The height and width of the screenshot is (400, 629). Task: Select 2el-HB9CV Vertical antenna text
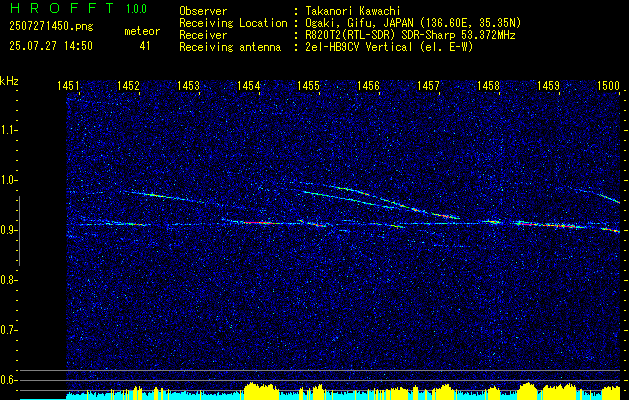(x=390, y=47)
